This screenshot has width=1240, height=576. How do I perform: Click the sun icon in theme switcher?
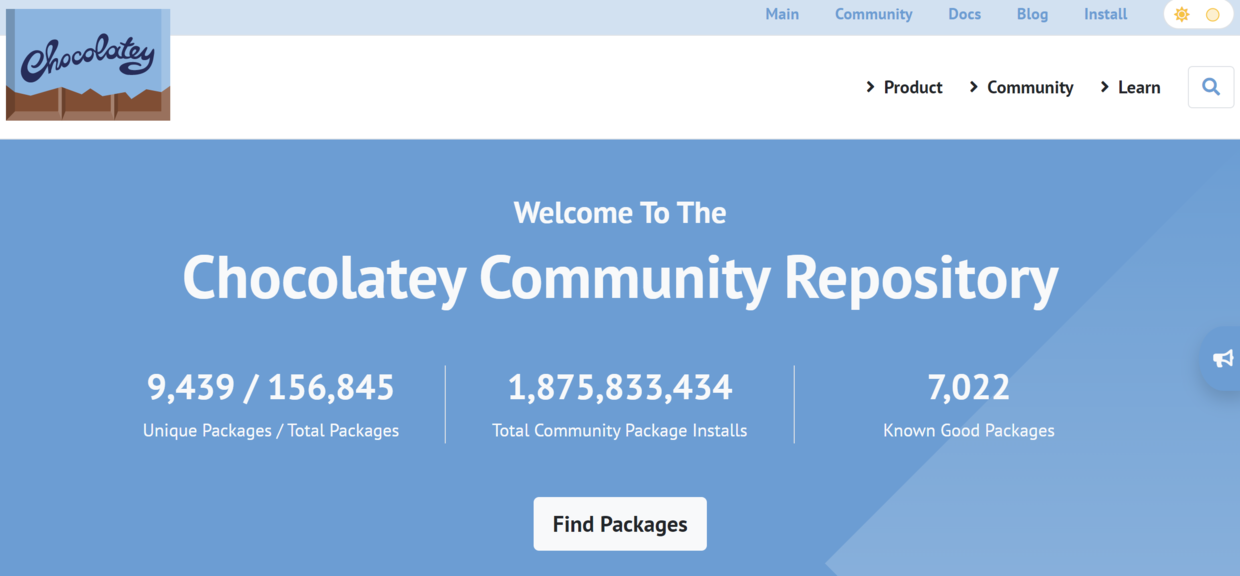pos(1182,15)
